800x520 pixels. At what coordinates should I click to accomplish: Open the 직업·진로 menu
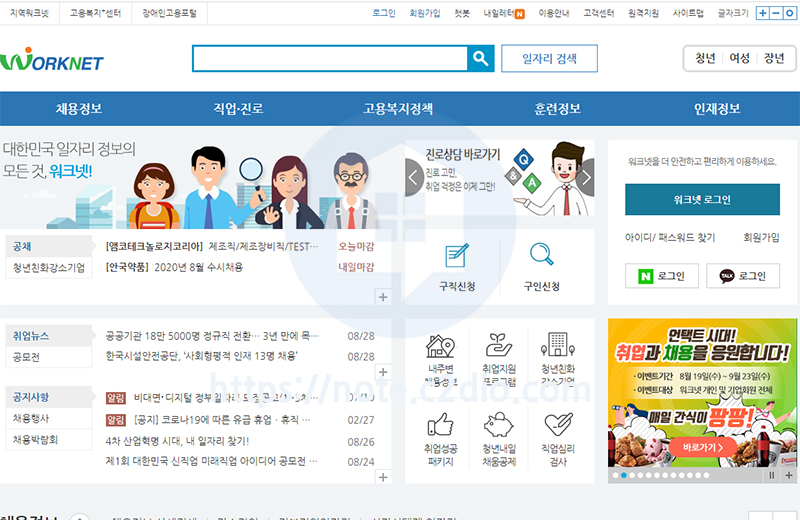click(238, 109)
